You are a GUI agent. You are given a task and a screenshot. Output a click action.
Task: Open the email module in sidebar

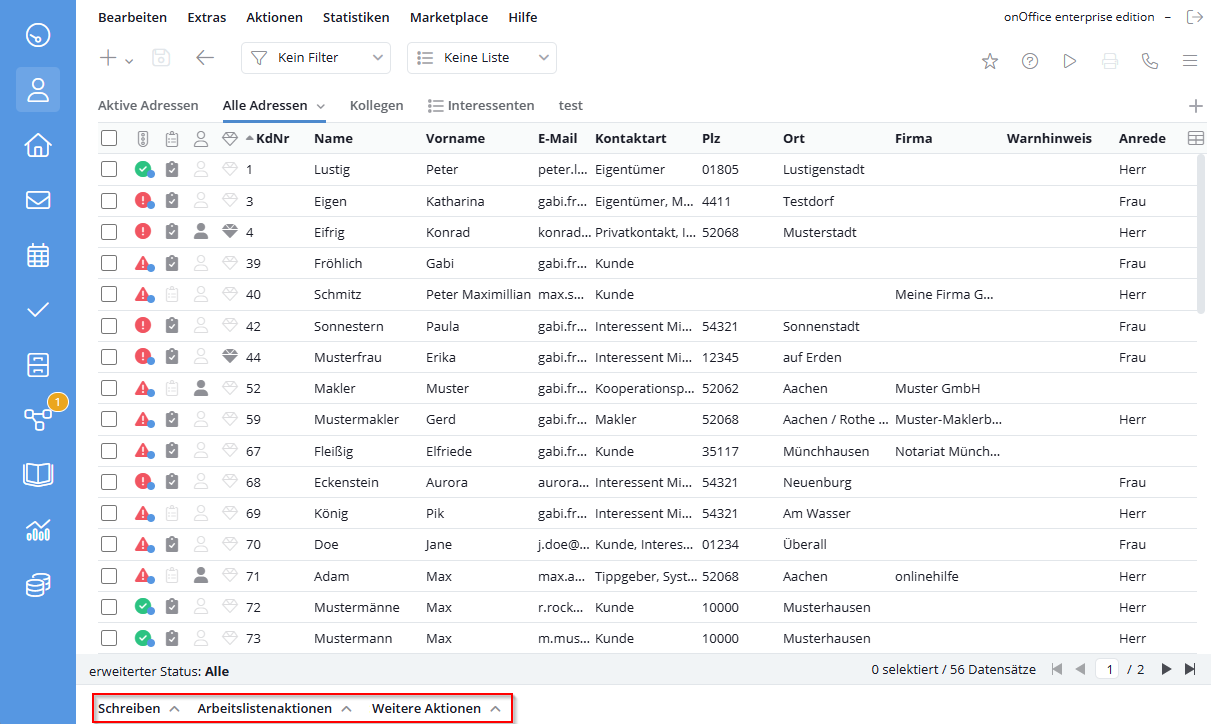[38, 200]
